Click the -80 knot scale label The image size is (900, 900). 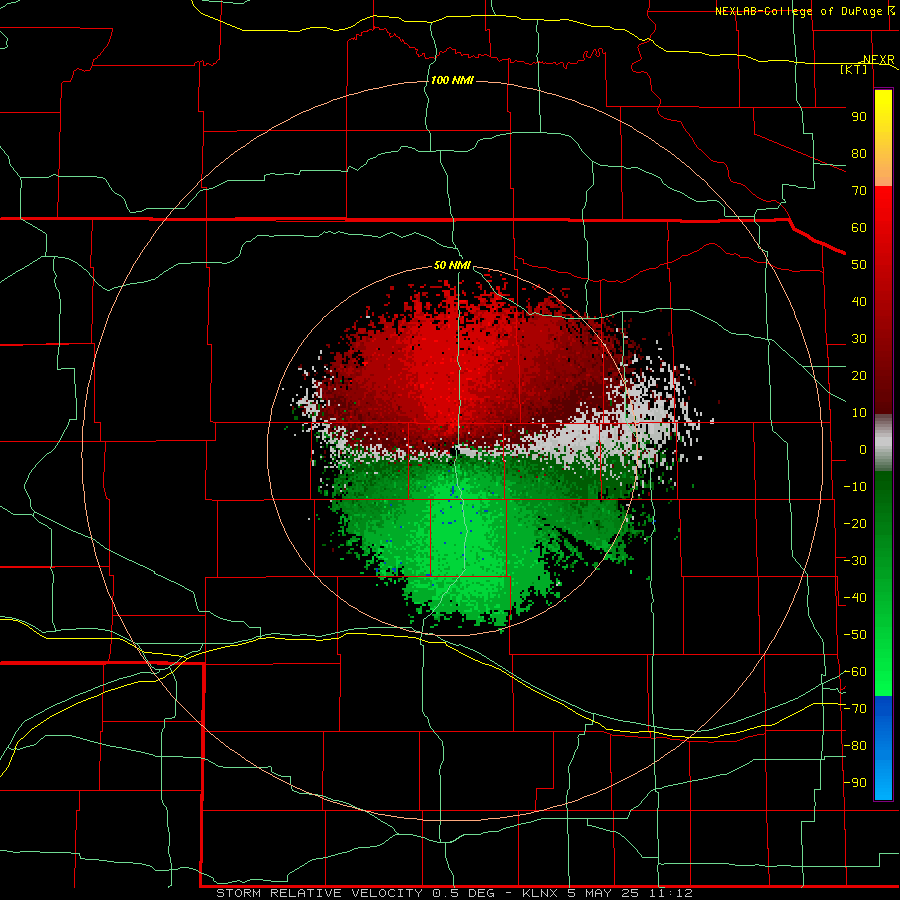(x=855, y=746)
